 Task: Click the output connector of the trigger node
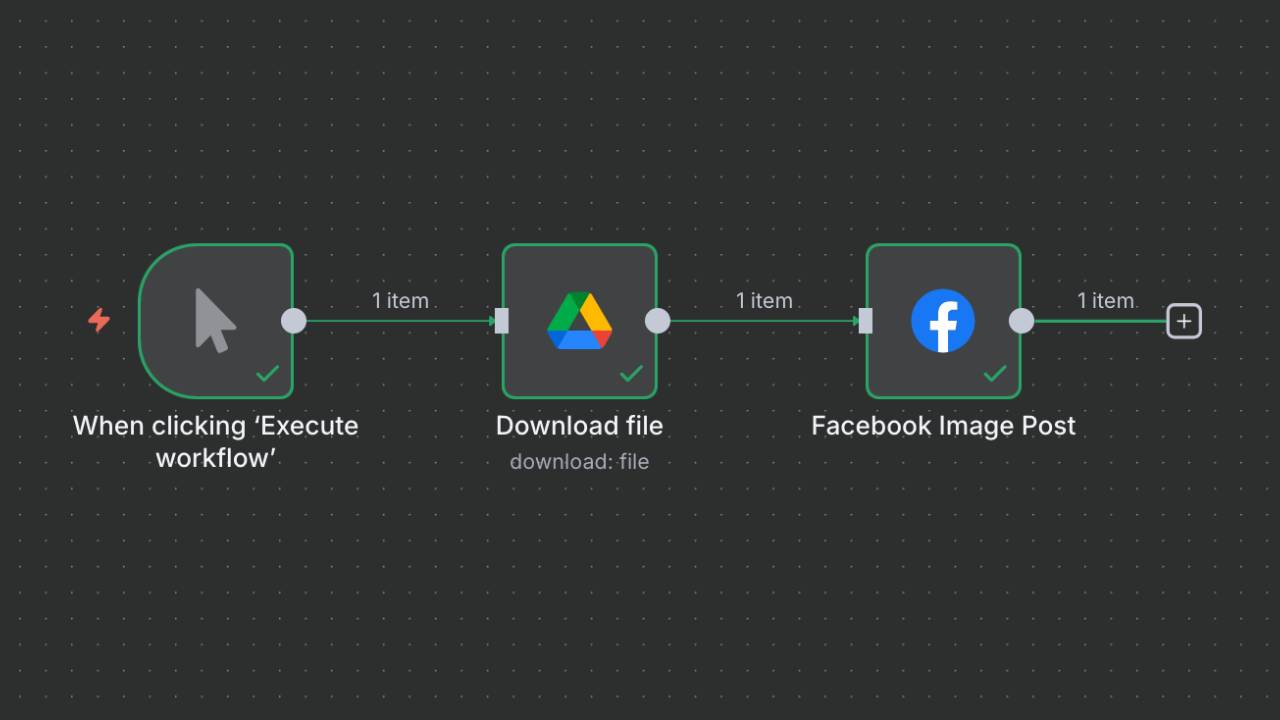click(294, 321)
